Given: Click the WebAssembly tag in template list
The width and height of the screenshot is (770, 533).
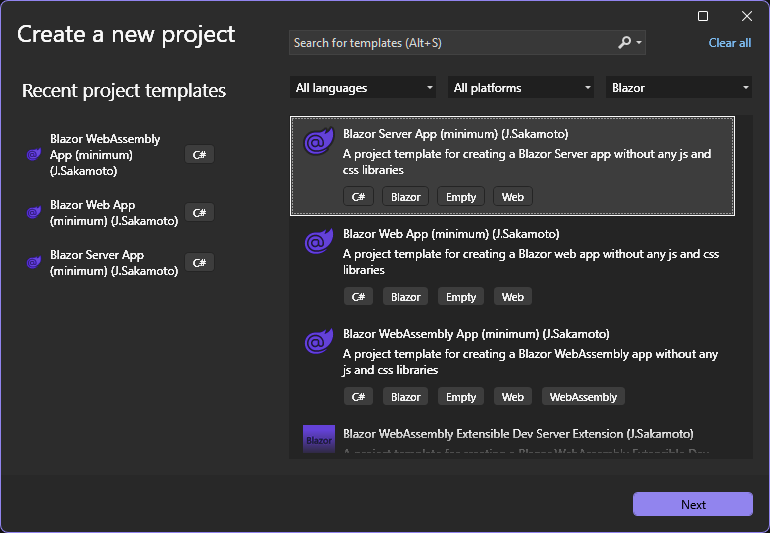Looking at the screenshot, I should [583, 396].
